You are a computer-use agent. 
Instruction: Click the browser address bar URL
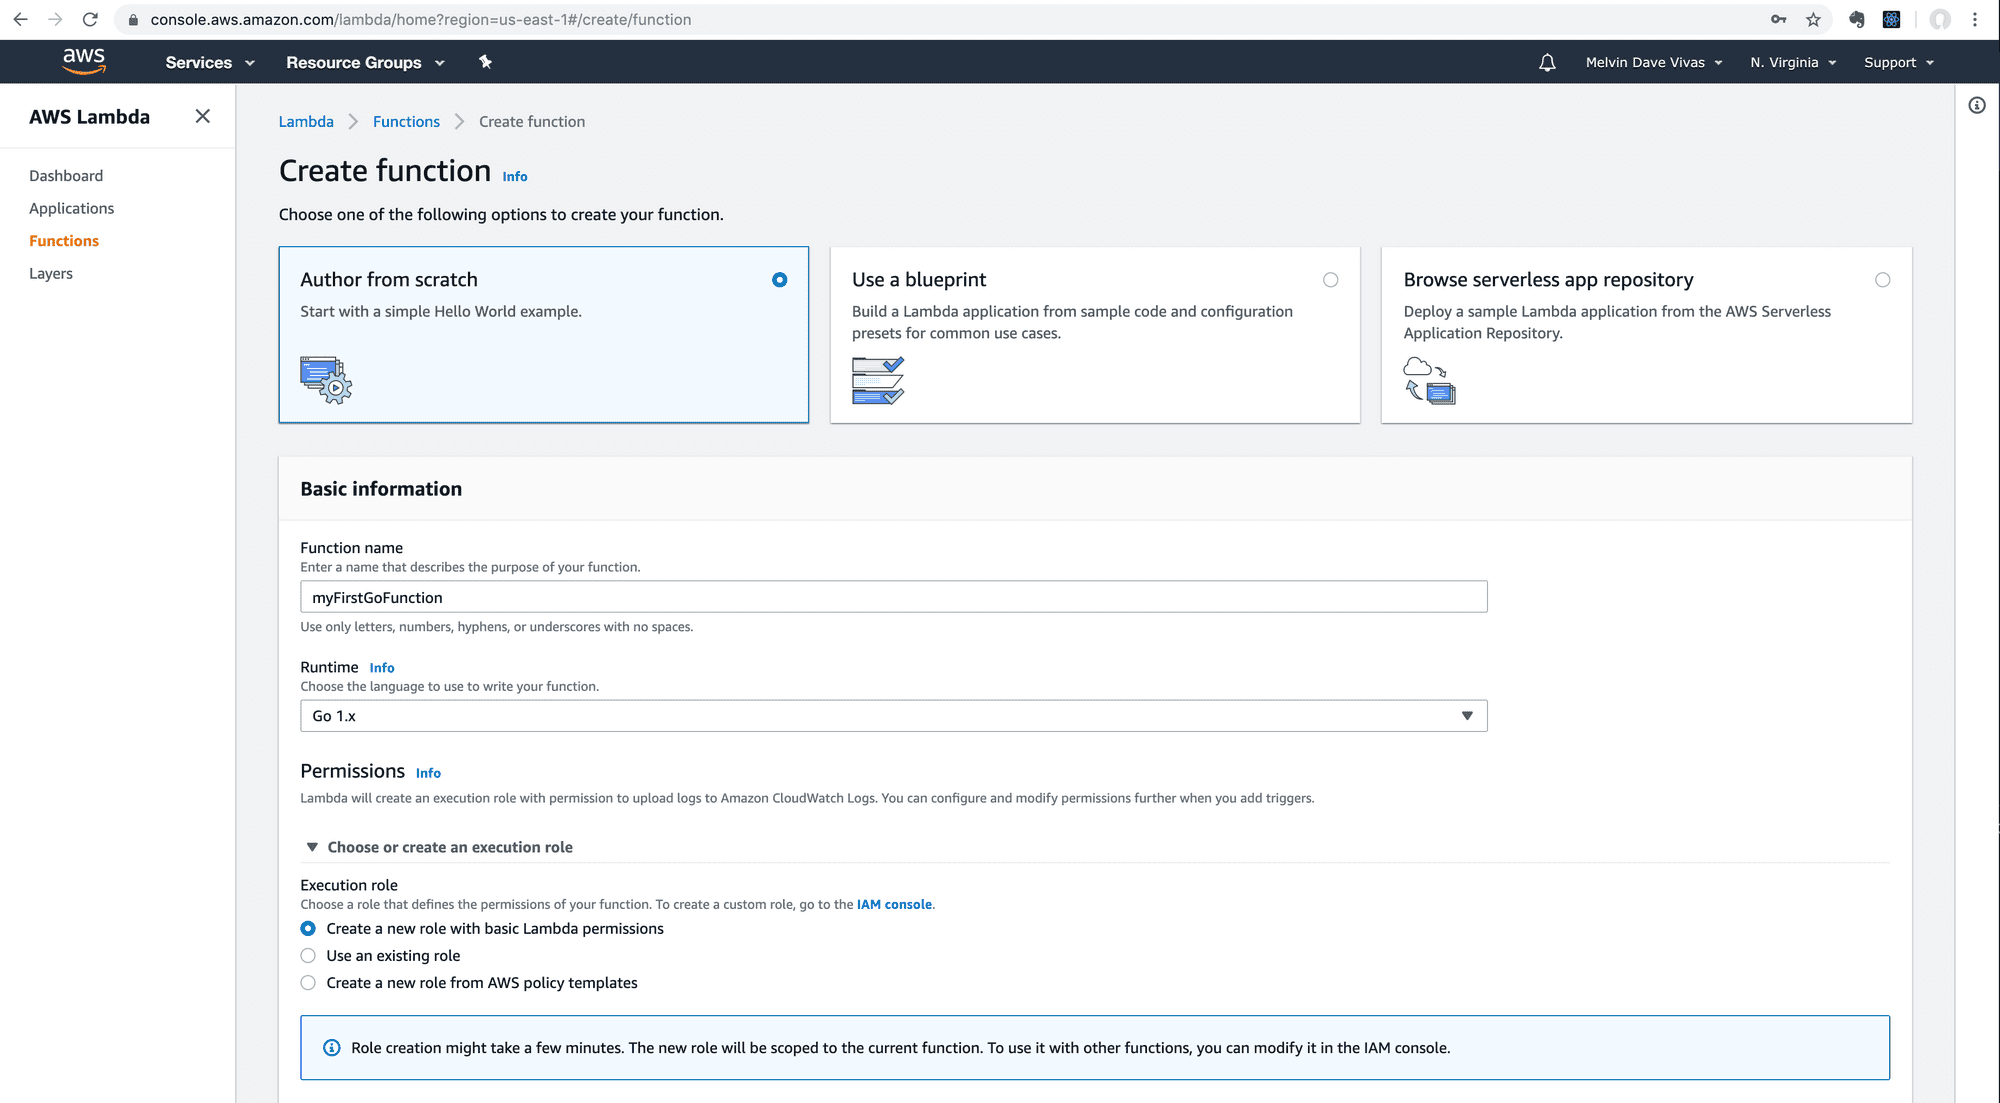(420, 19)
